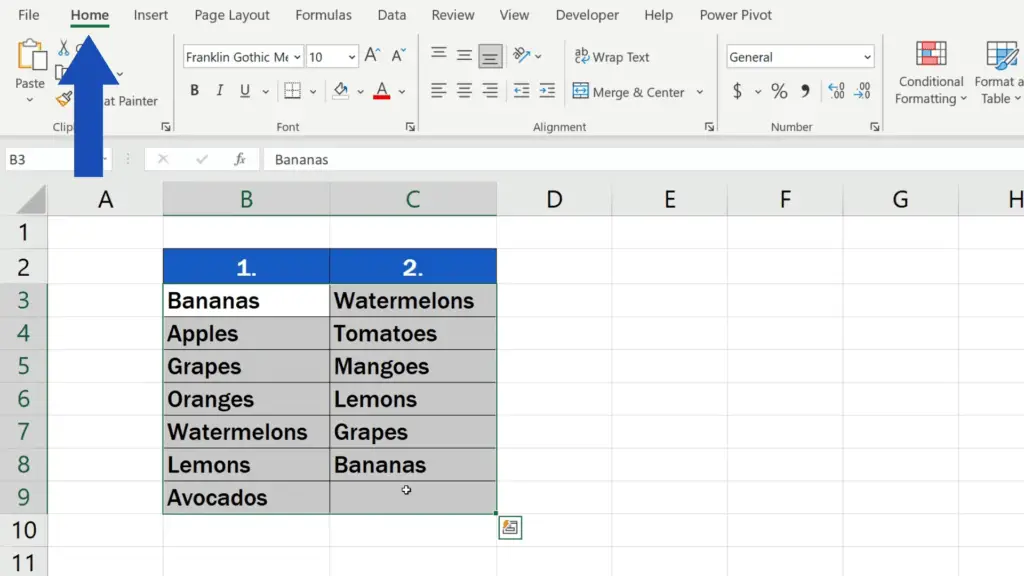Image resolution: width=1024 pixels, height=576 pixels.
Task: Apply italic formatting
Action: click(x=218, y=90)
